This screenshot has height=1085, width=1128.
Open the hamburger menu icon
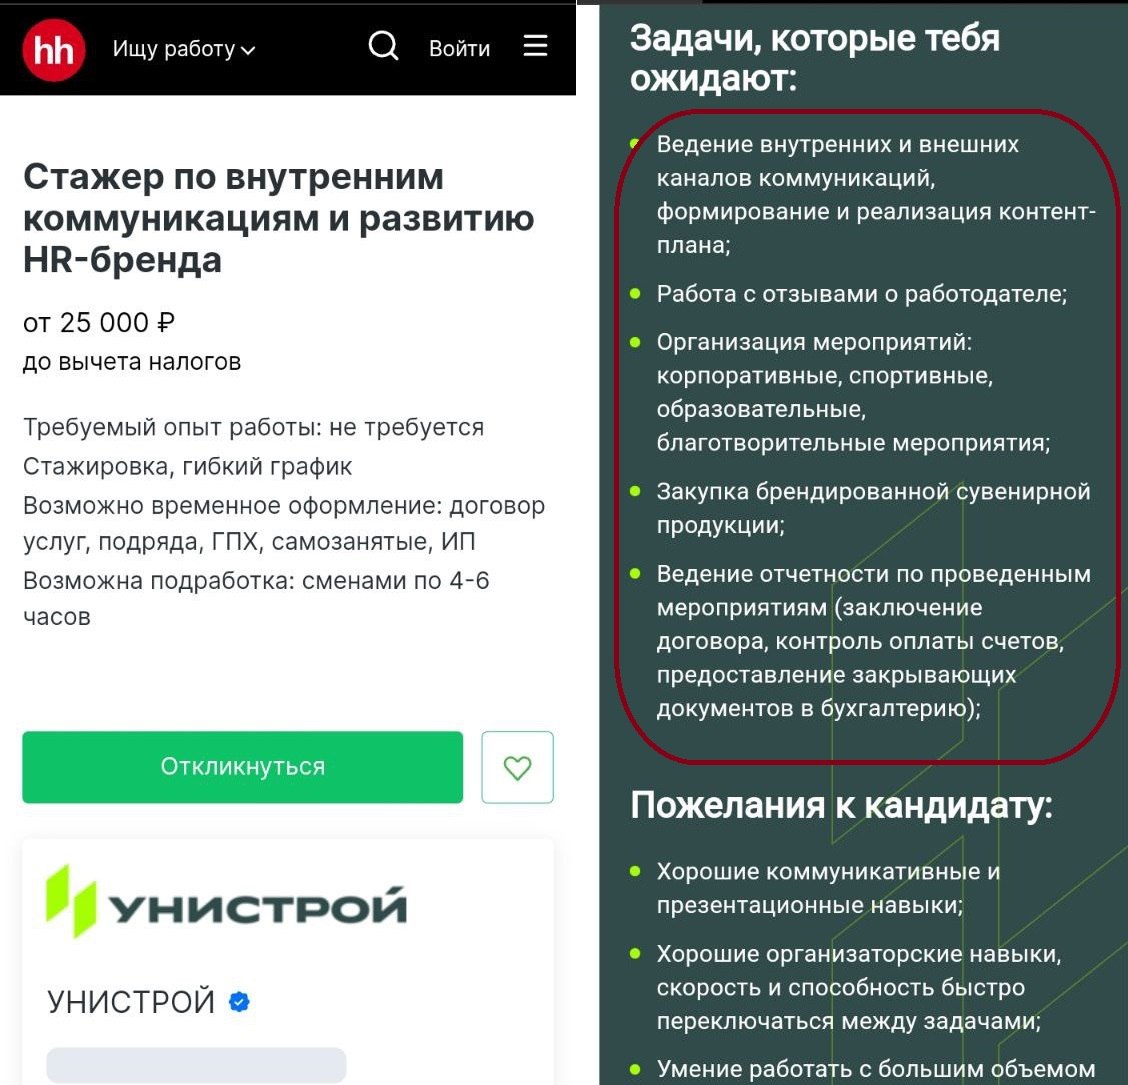(x=535, y=45)
